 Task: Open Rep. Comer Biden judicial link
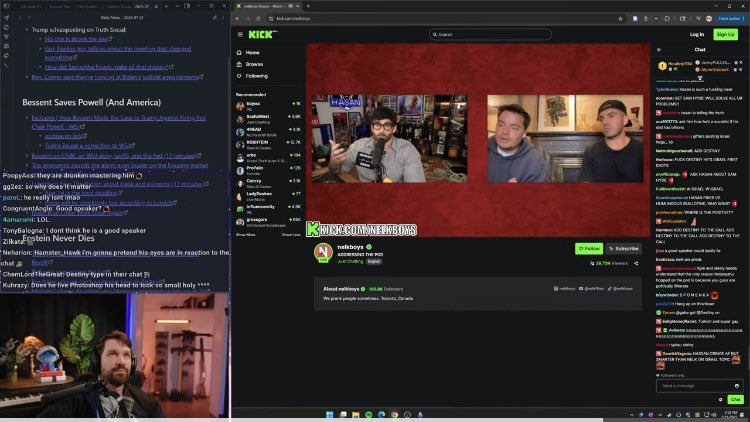(115, 77)
